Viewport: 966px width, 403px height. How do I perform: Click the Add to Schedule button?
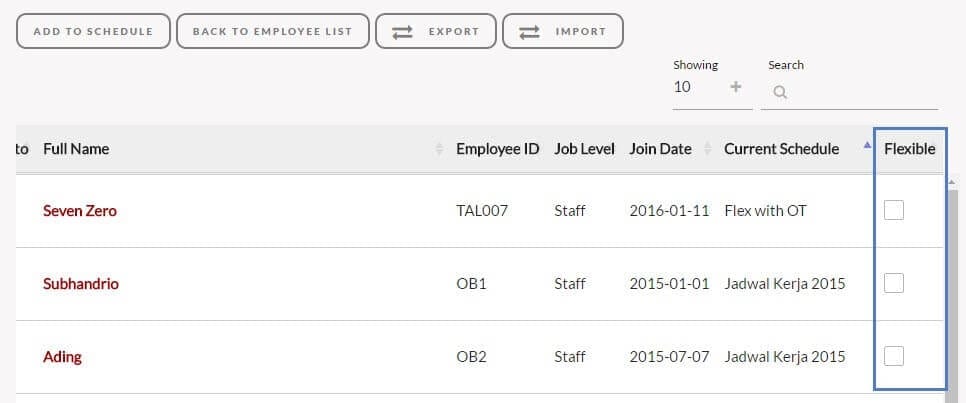pos(93,31)
